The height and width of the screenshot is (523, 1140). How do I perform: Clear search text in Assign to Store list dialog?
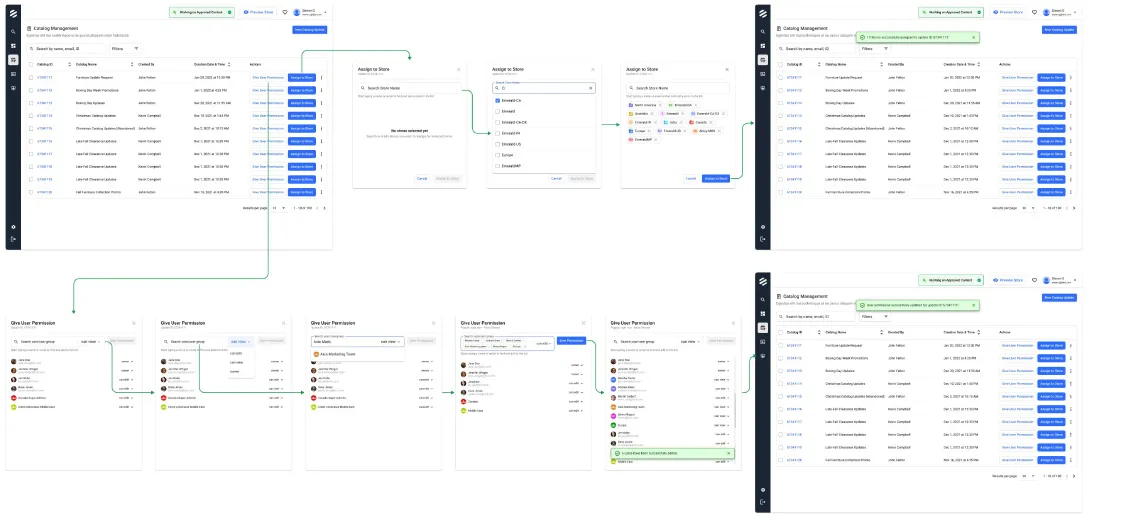[x=590, y=88]
